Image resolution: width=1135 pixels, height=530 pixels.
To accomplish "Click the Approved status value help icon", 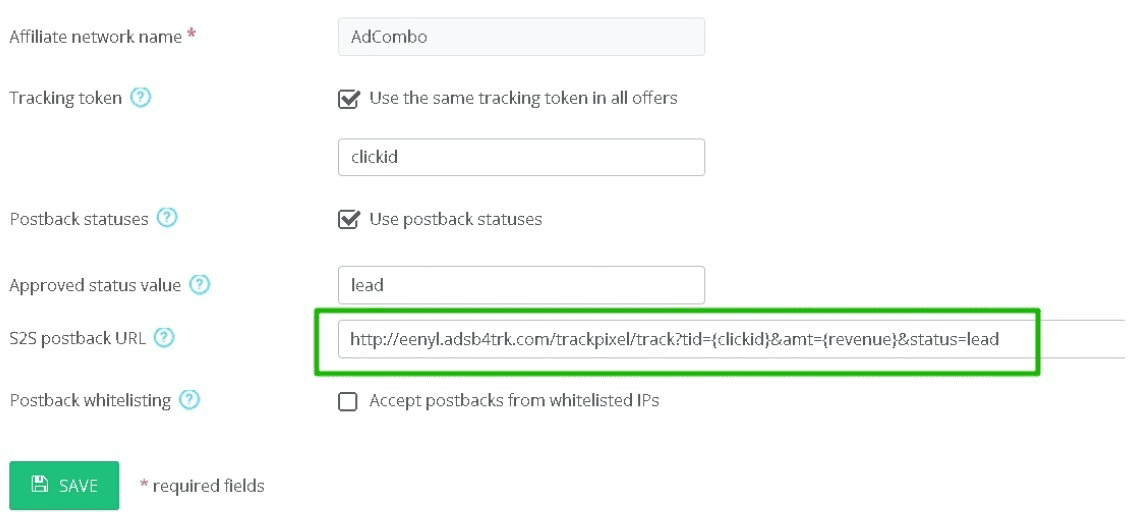I will (200, 285).
